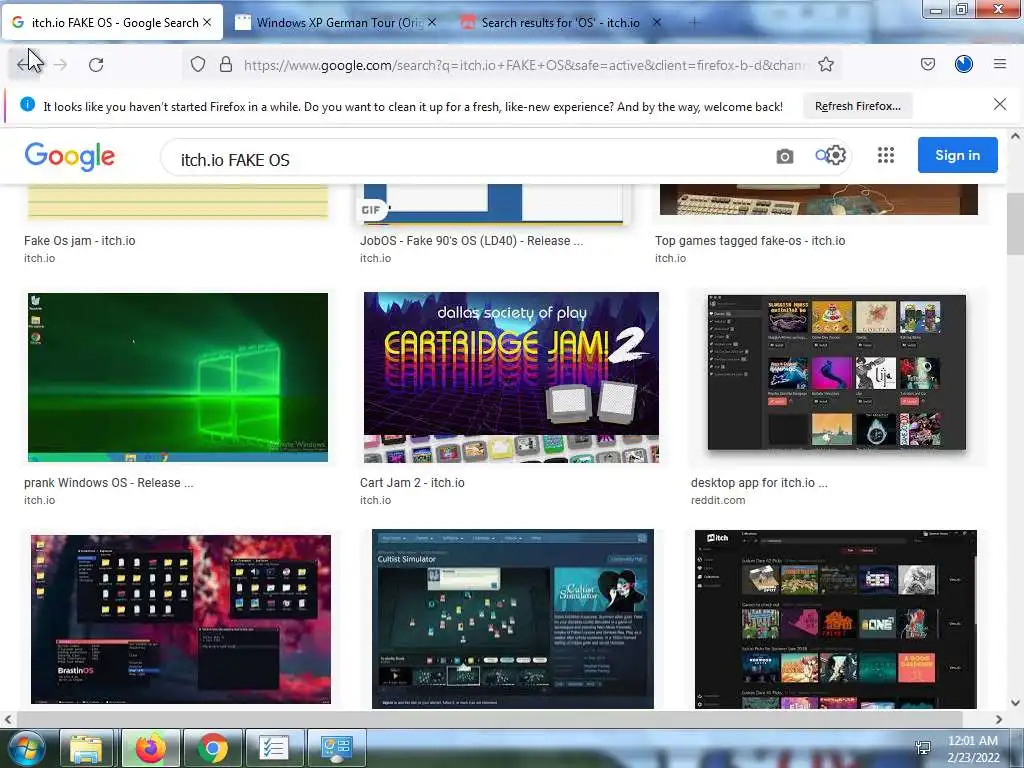Screen dimensions: 1024x768
Task: Open Cart Jam 2 - itch.io link
Action: tap(412, 483)
